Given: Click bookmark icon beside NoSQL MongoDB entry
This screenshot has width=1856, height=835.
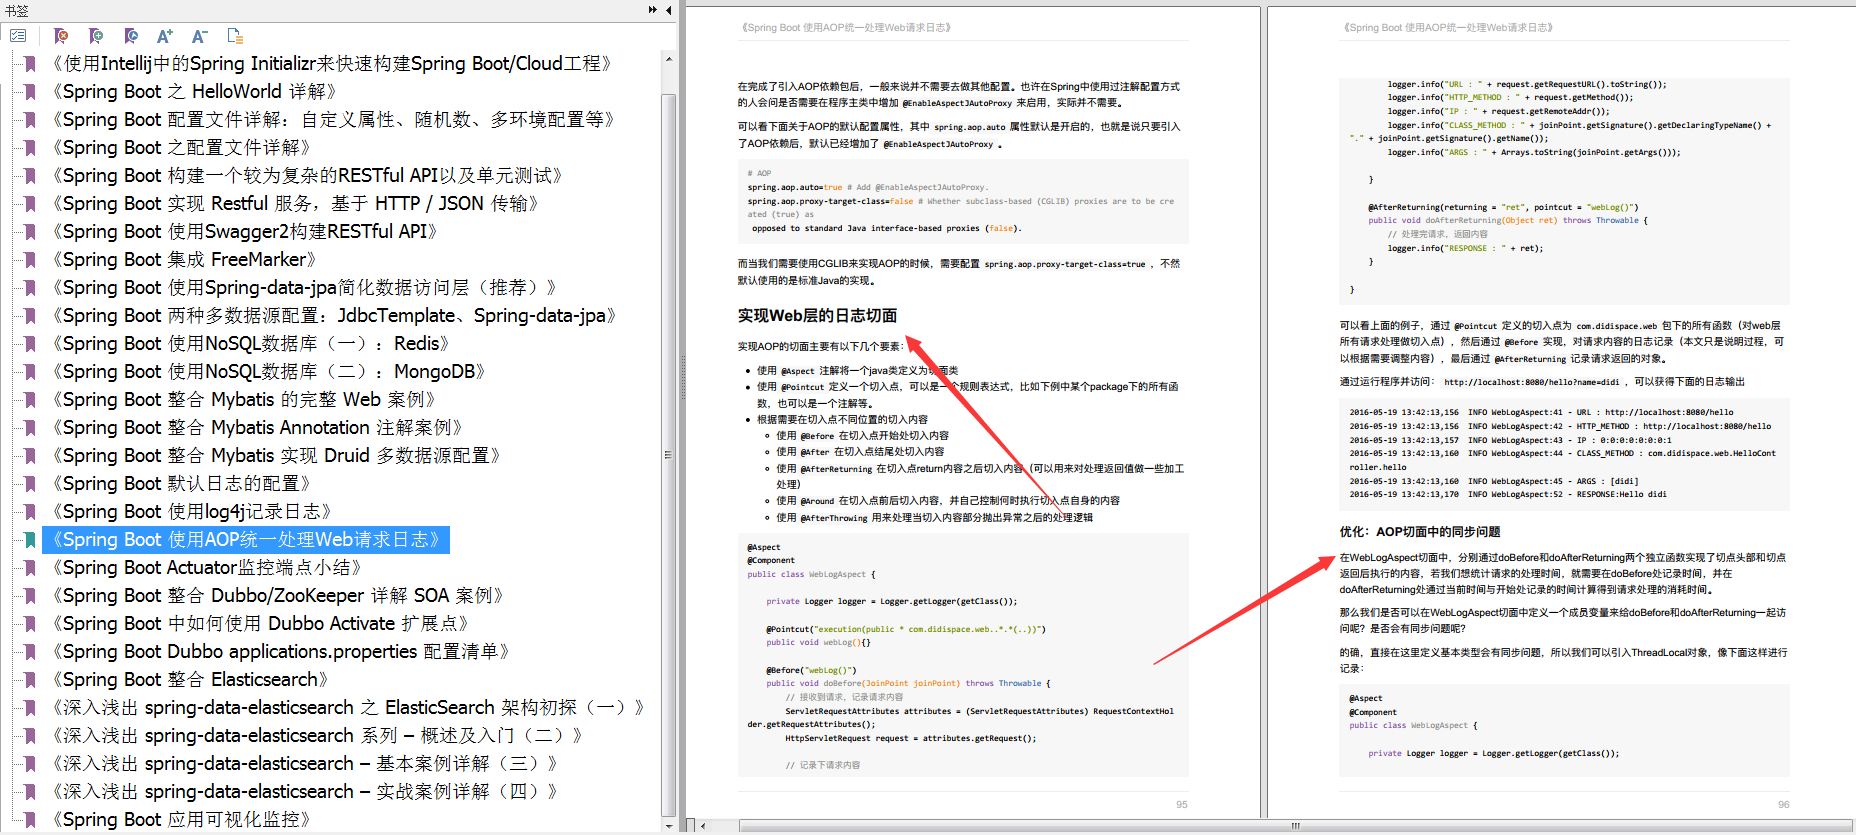Looking at the screenshot, I should (30, 372).
